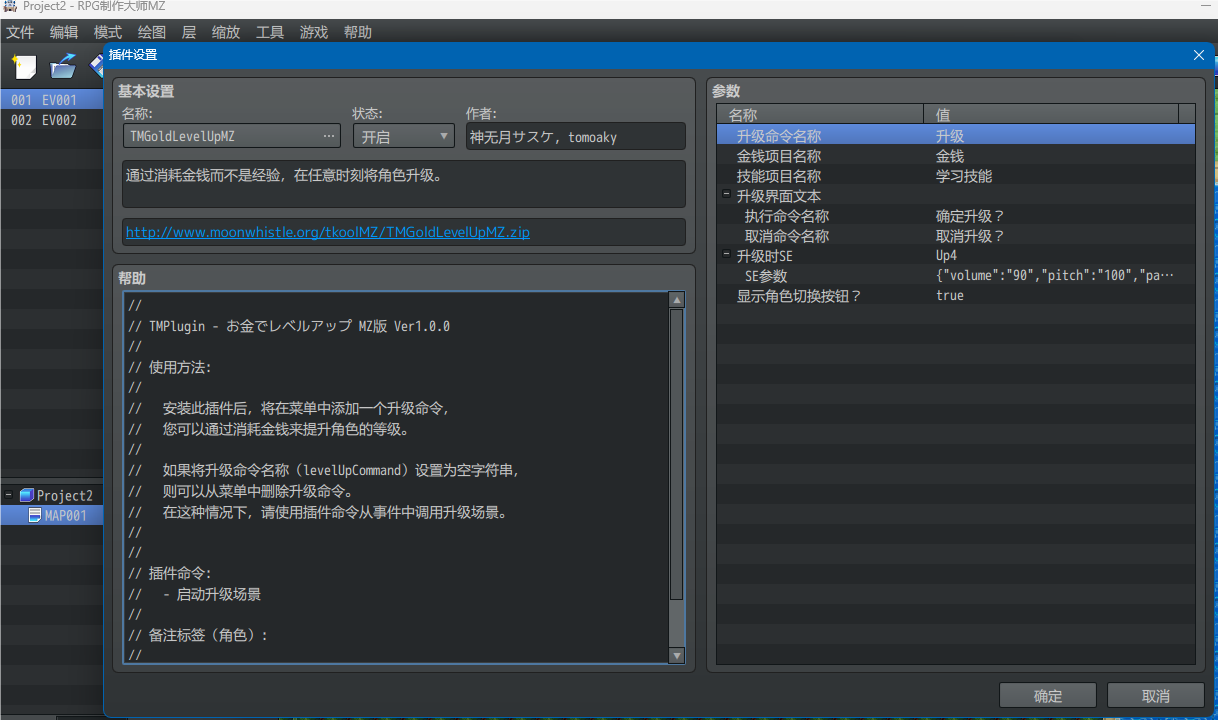Click help line 启动升级场景
This screenshot has height=720, width=1218.
pos(195,594)
